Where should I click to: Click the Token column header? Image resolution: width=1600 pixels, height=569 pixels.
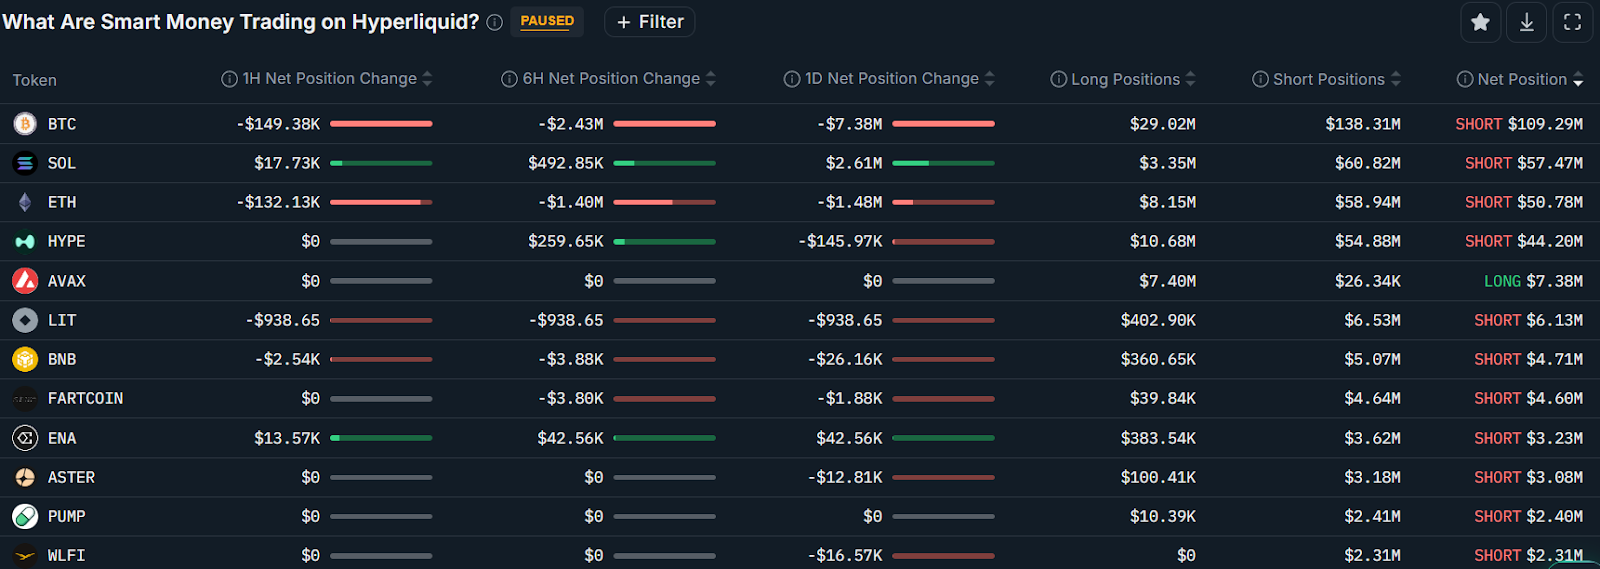pyautogui.click(x=35, y=80)
